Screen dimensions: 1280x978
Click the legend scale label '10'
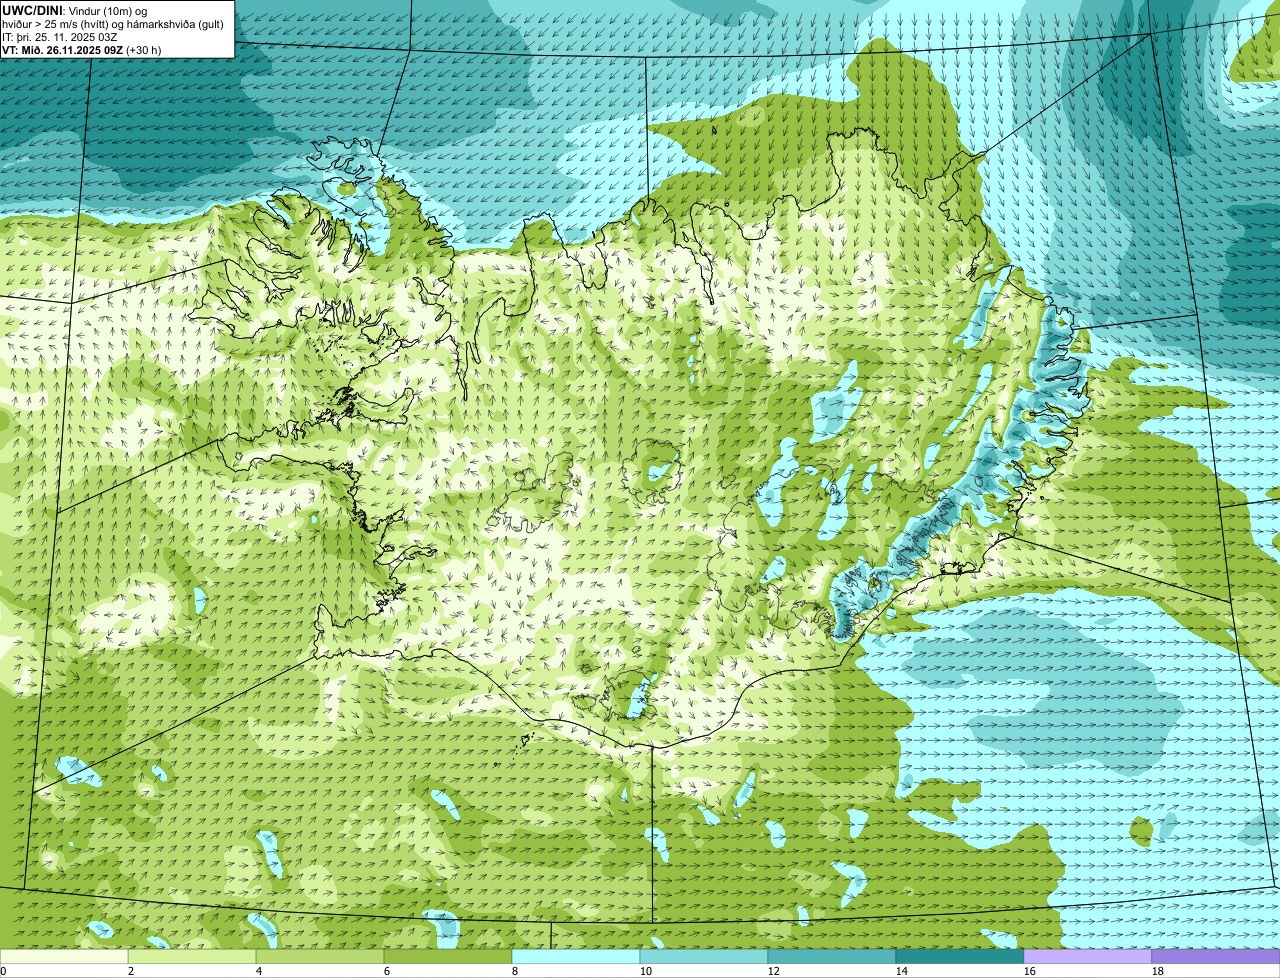(x=646, y=971)
